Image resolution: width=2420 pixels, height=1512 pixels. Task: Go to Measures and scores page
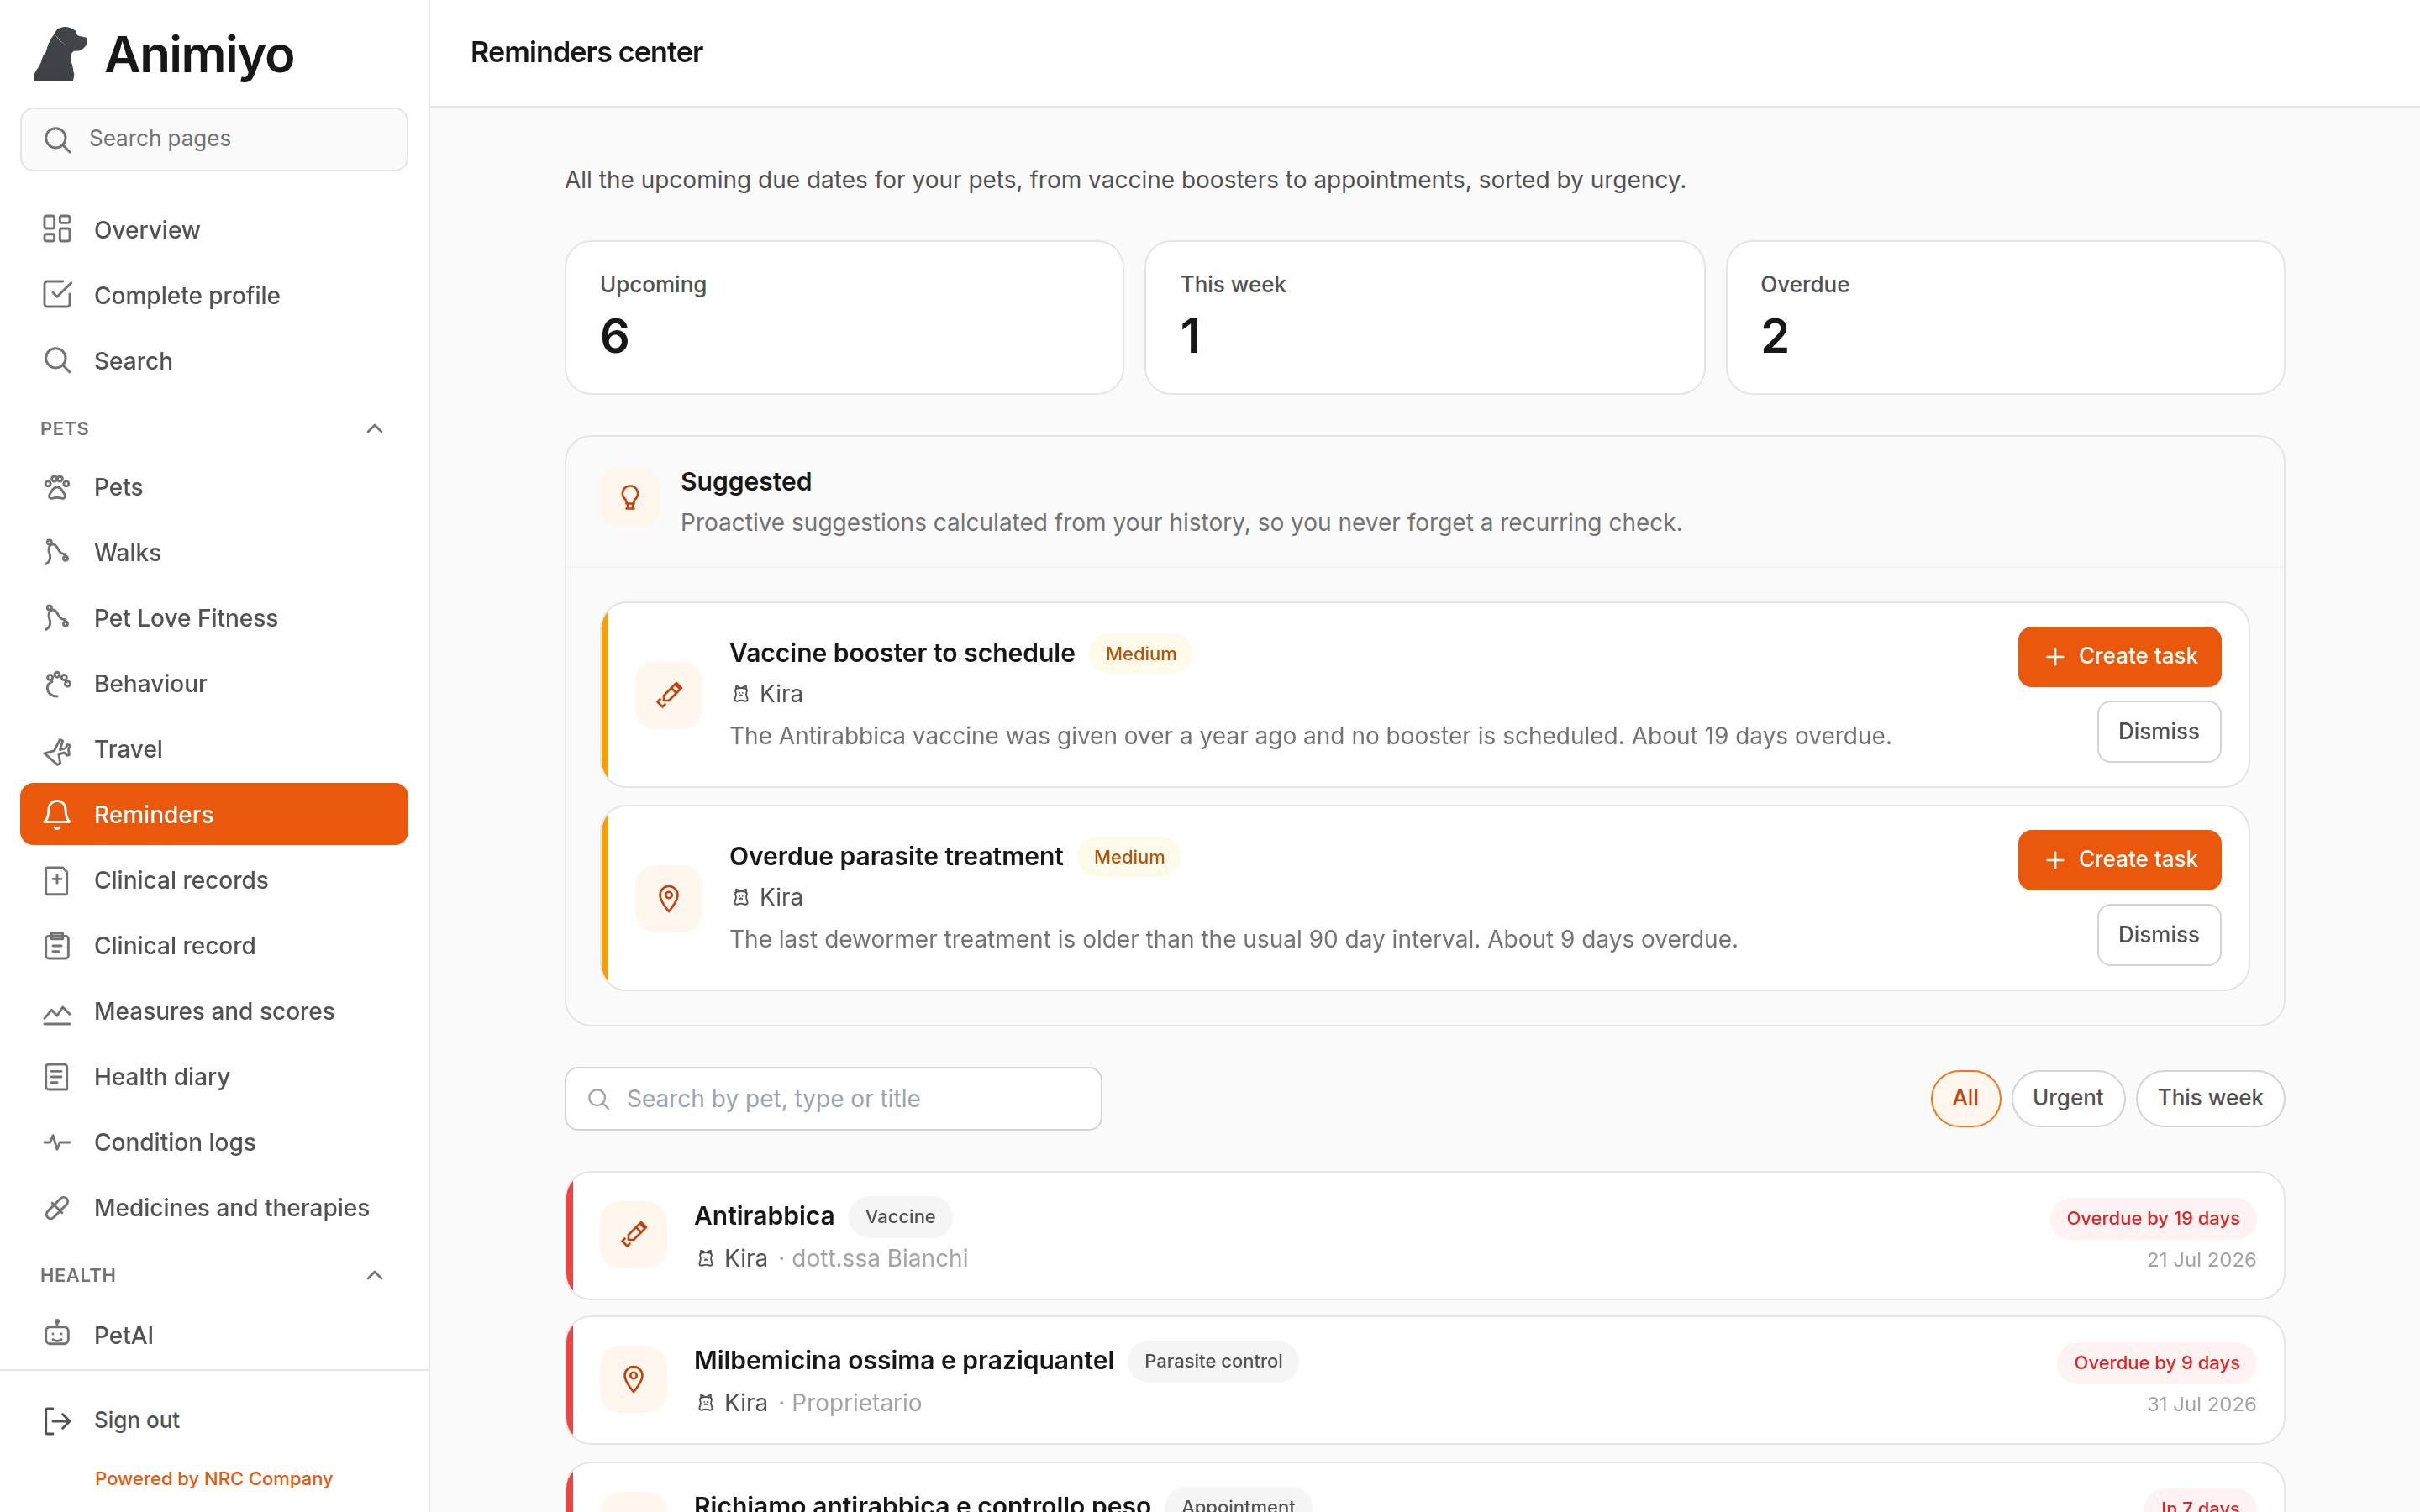(214, 1011)
